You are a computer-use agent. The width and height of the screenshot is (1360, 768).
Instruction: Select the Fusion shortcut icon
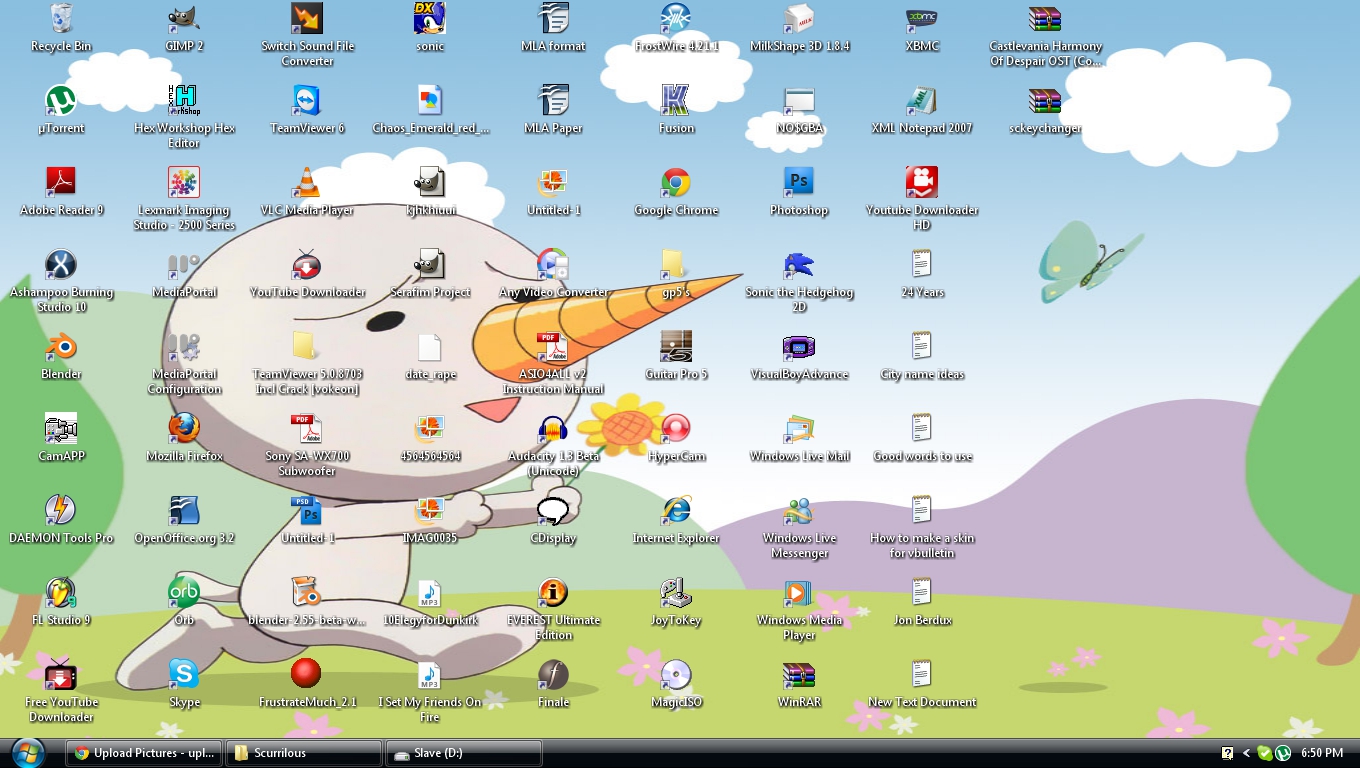pyautogui.click(x=676, y=100)
